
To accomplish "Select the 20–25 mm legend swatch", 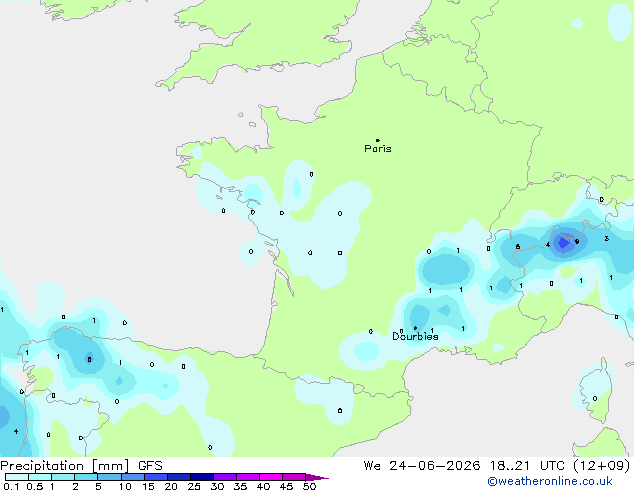I will (x=179, y=477).
